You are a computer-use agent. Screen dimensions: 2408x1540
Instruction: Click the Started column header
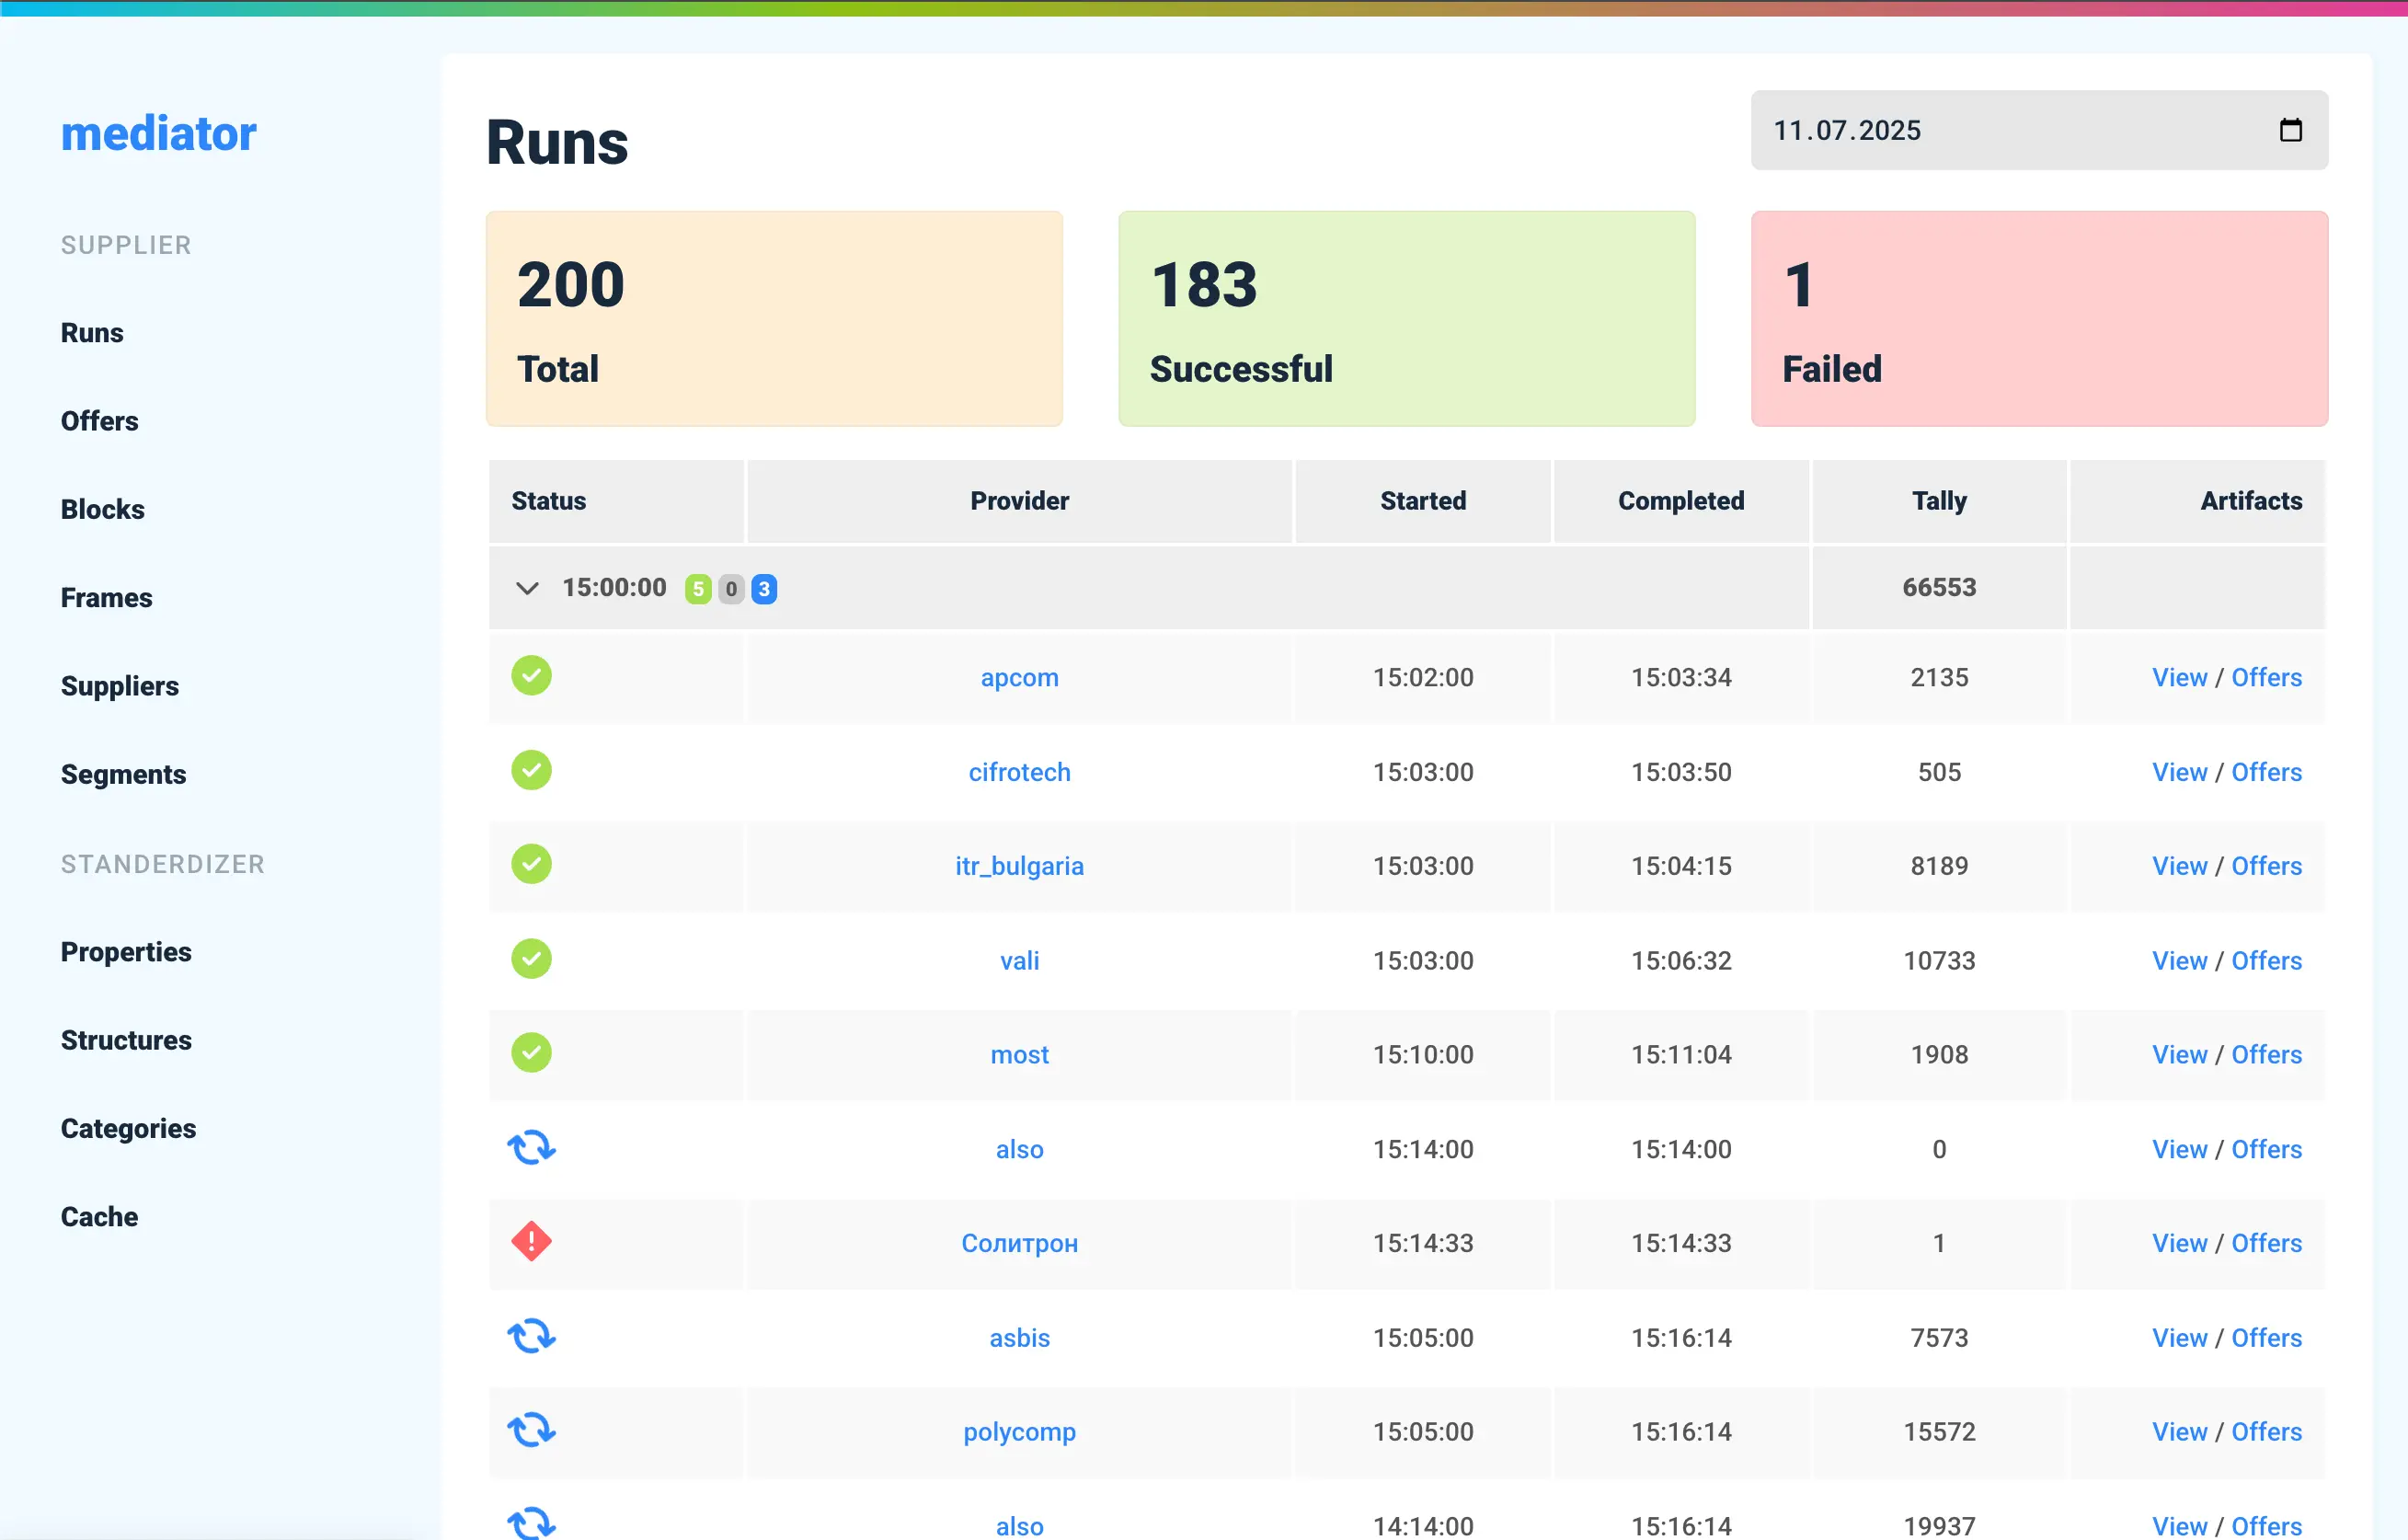(x=1423, y=501)
